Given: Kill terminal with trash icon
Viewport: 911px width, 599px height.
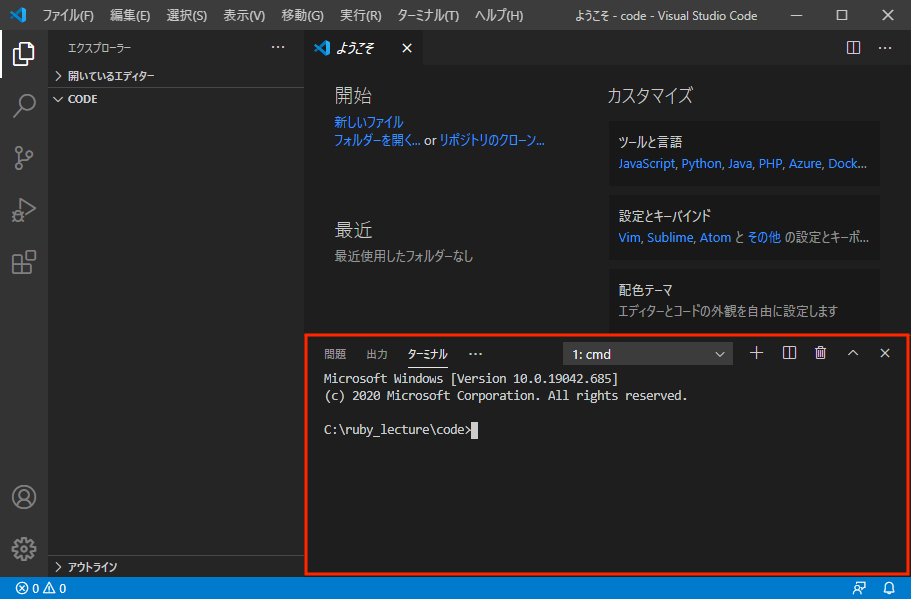Looking at the screenshot, I should tap(820, 353).
